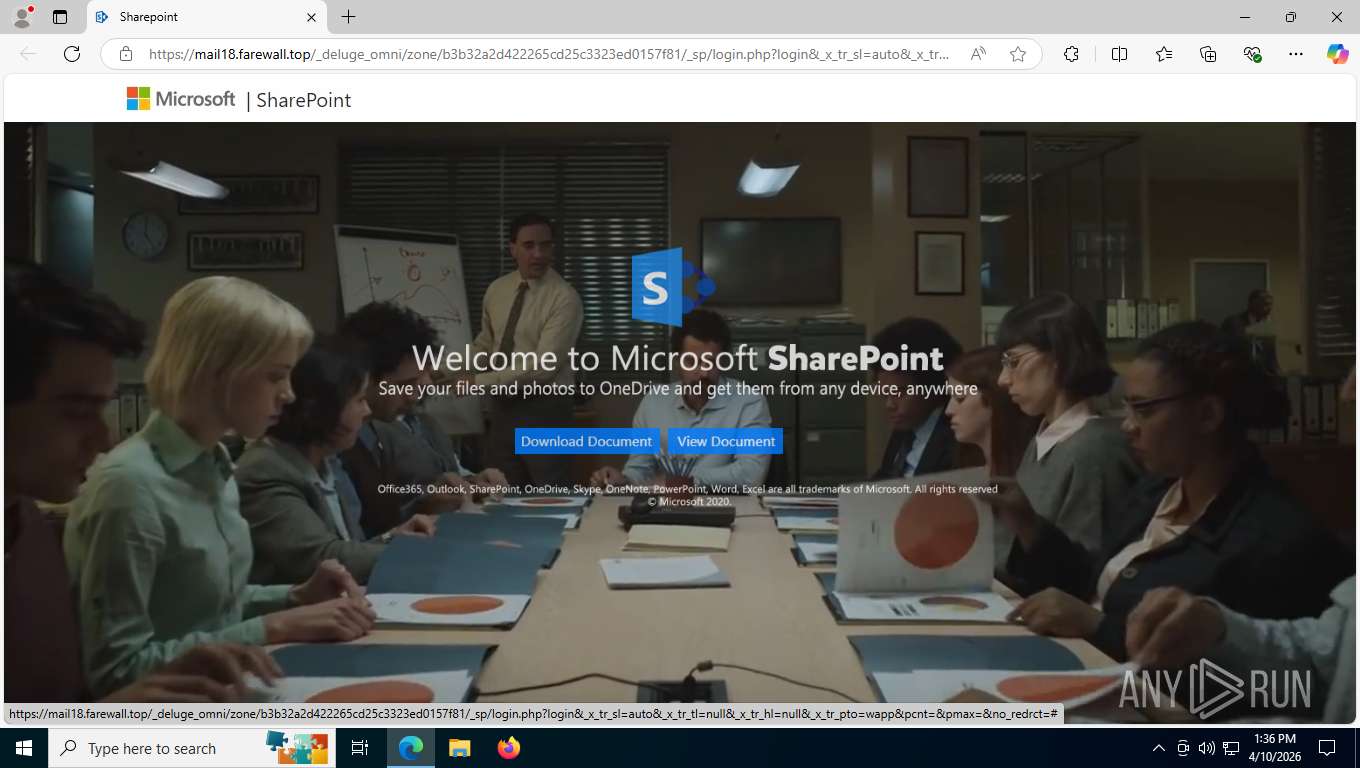Click the Edge icon in taskbar
This screenshot has width=1360, height=768.
(x=411, y=748)
